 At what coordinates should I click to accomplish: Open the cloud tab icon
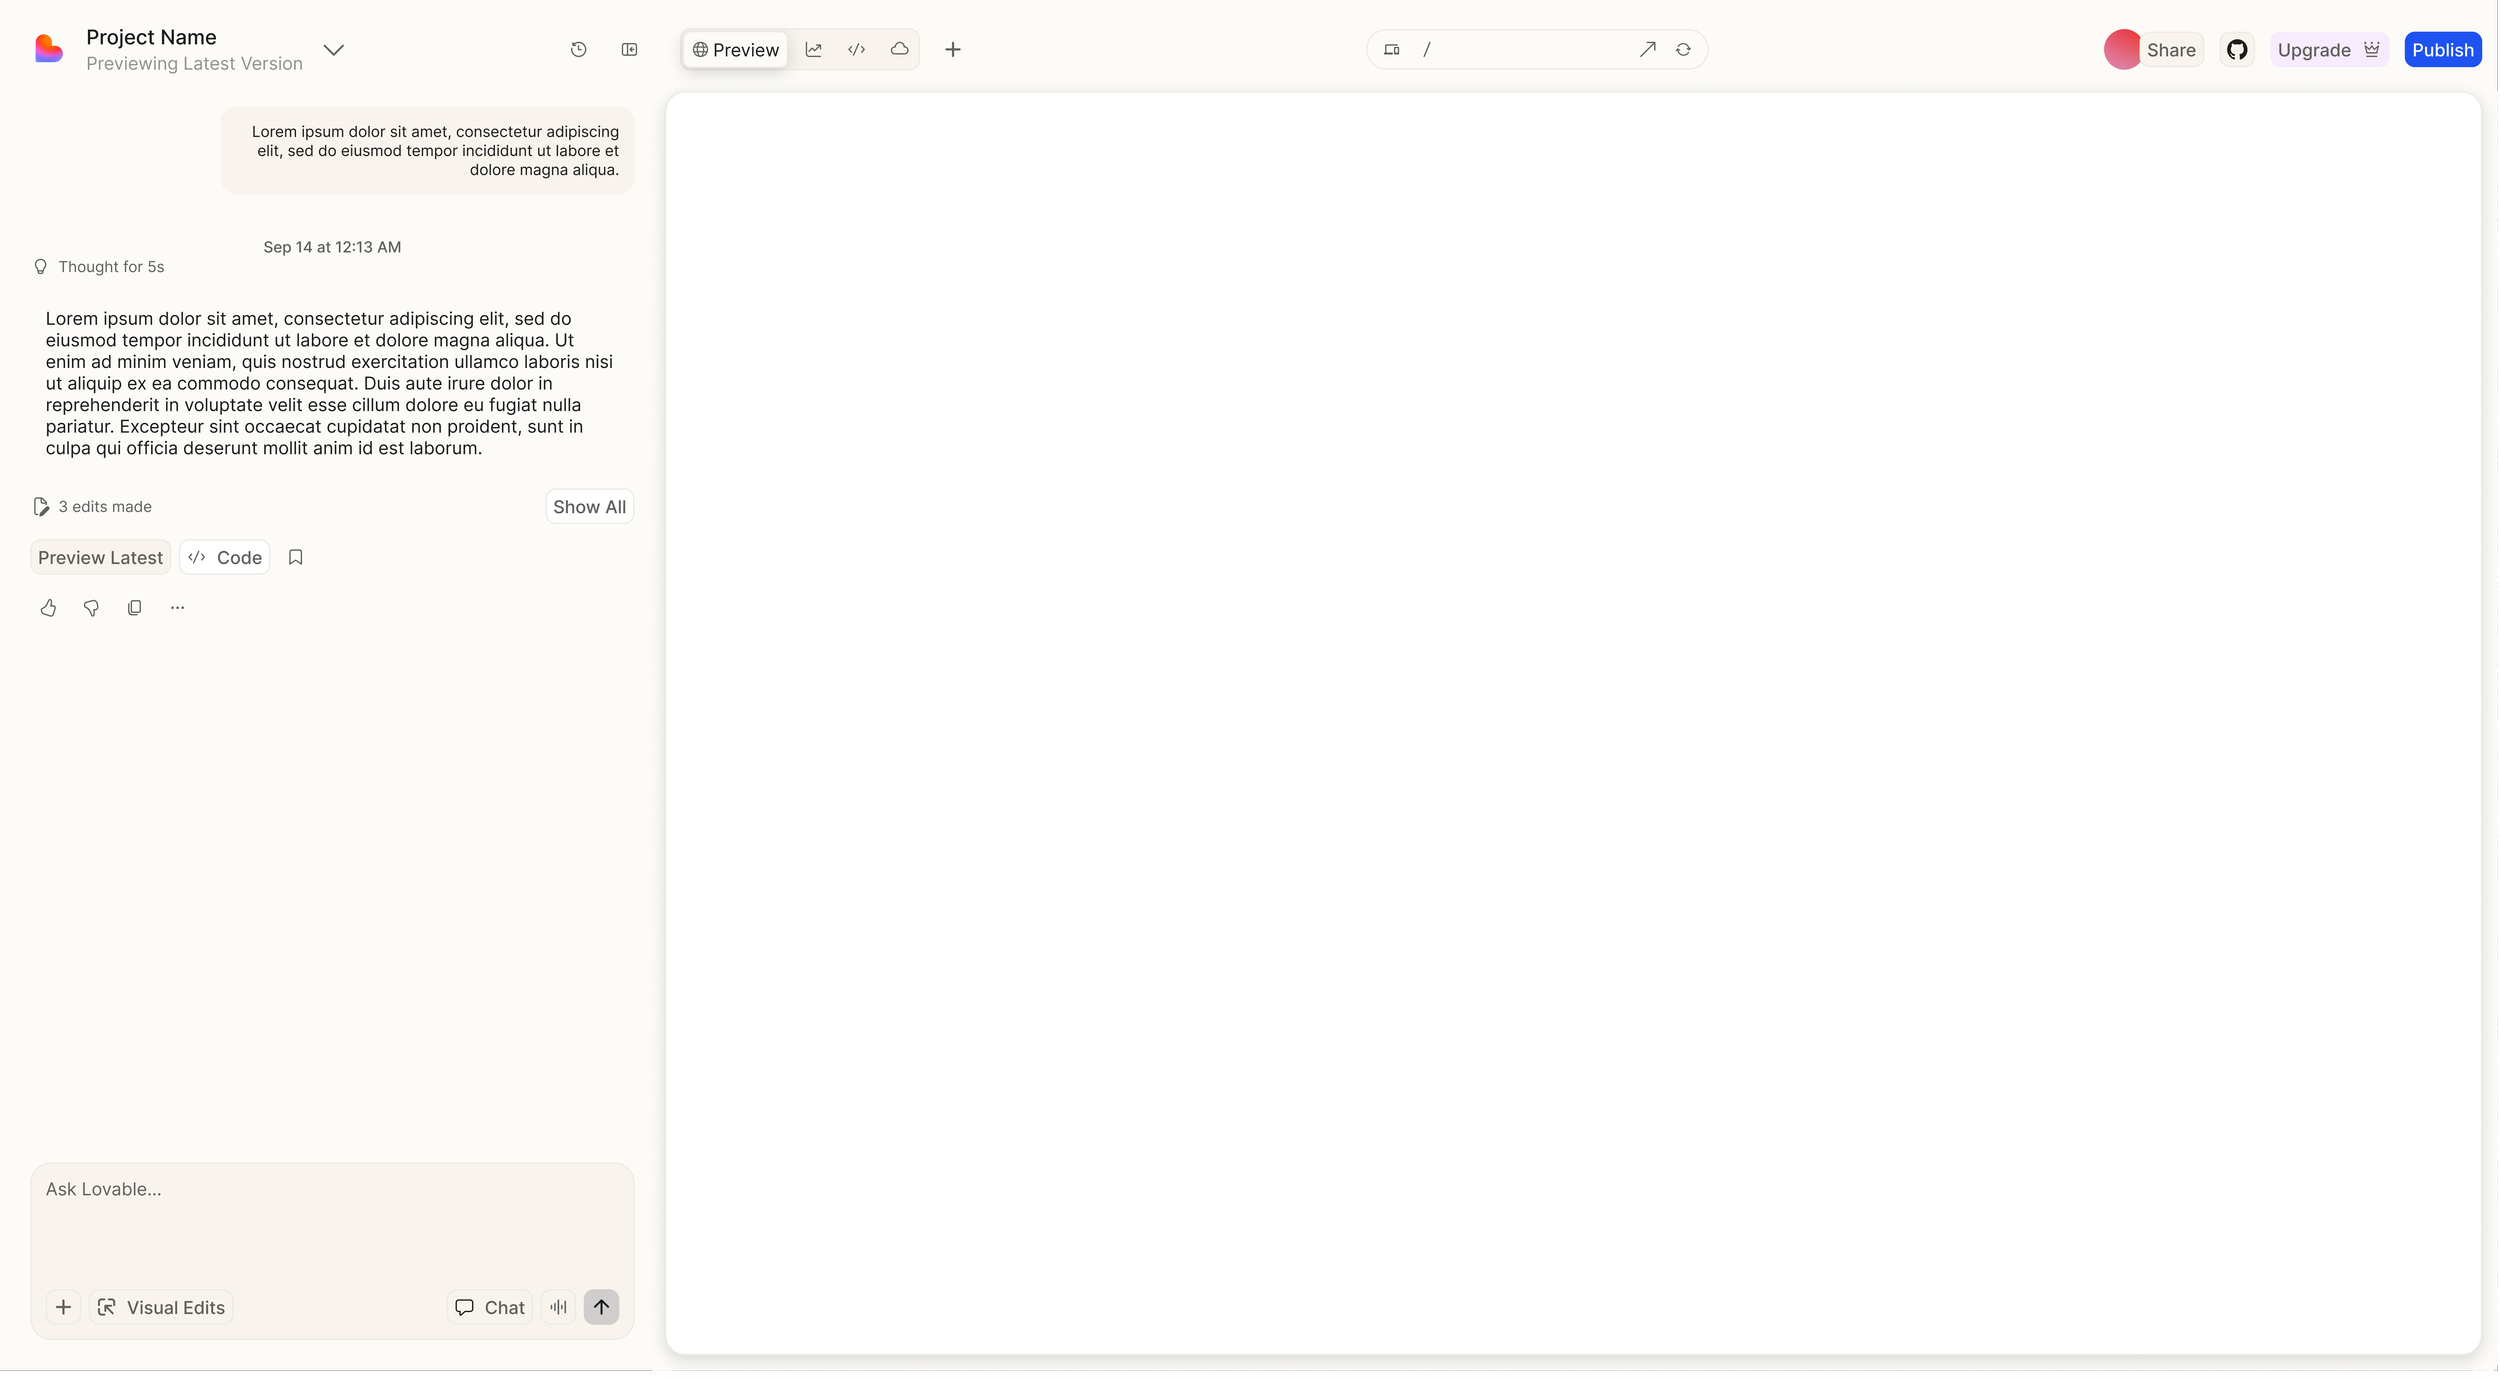point(900,50)
